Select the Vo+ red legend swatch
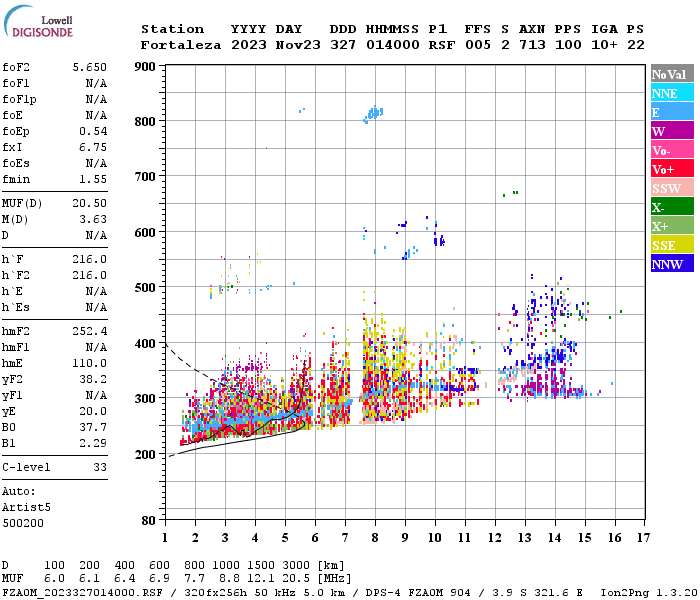 click(672, 169)
